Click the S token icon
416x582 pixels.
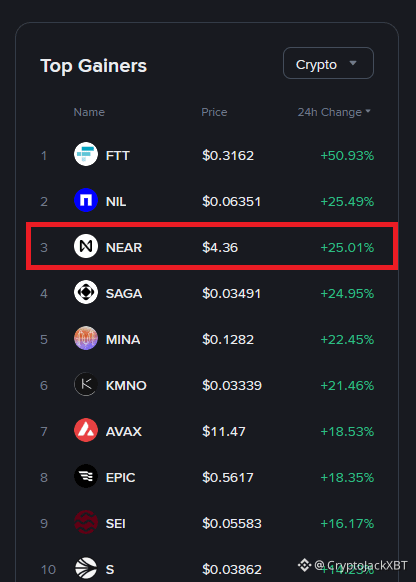(x=86, y=568)
